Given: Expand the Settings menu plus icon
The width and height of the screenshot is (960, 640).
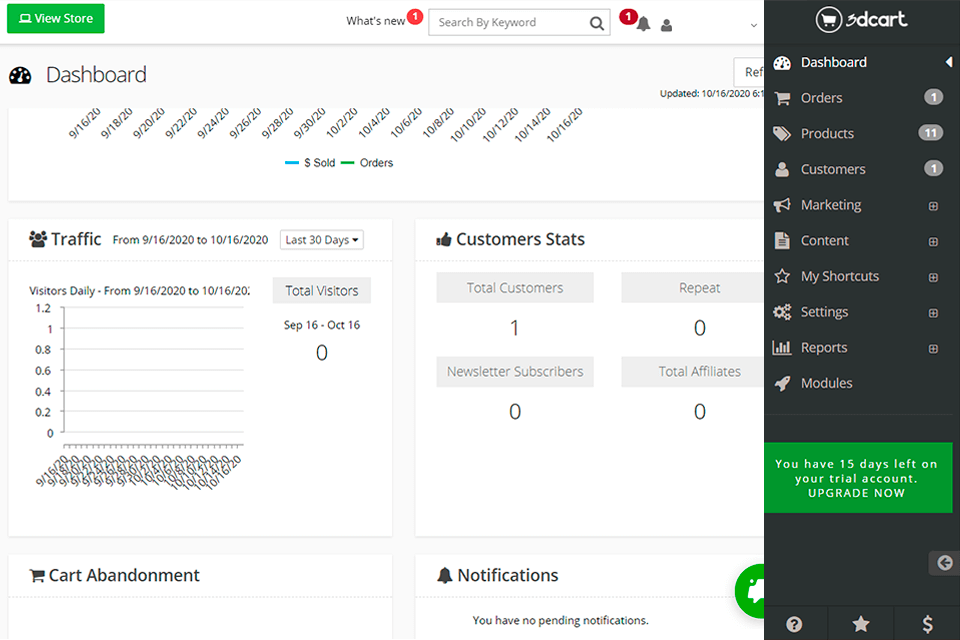Looking at the screenshot, I should pos(933,313).
